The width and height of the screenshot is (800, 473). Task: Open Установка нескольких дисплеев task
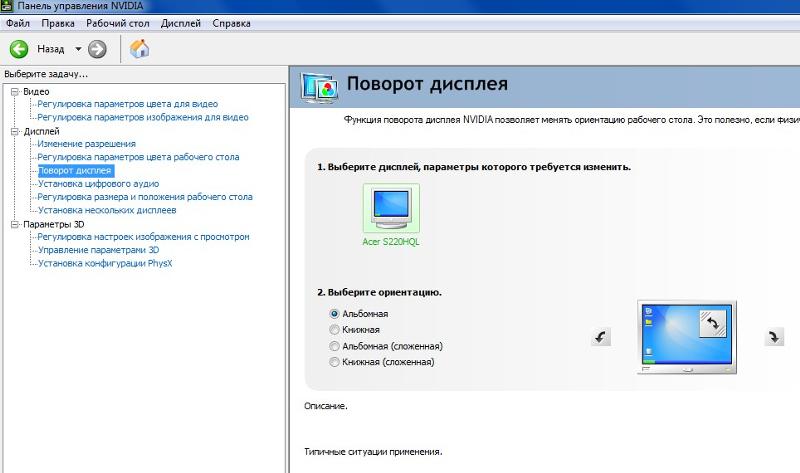pyautogui.click(x=107, y=210)
